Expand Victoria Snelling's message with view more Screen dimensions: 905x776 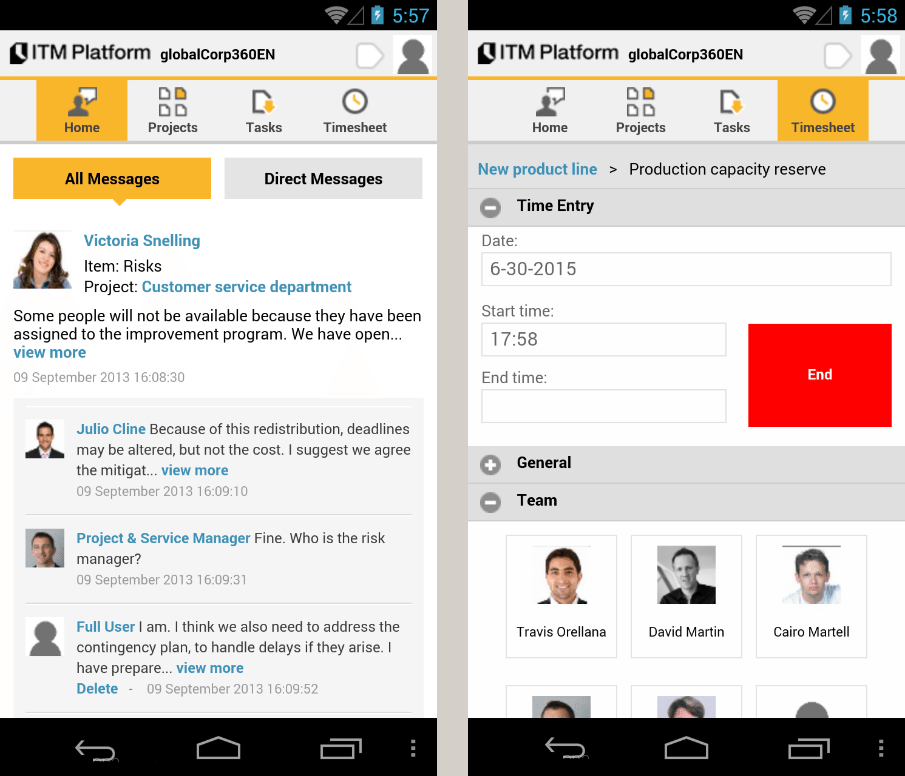point(50,353)
